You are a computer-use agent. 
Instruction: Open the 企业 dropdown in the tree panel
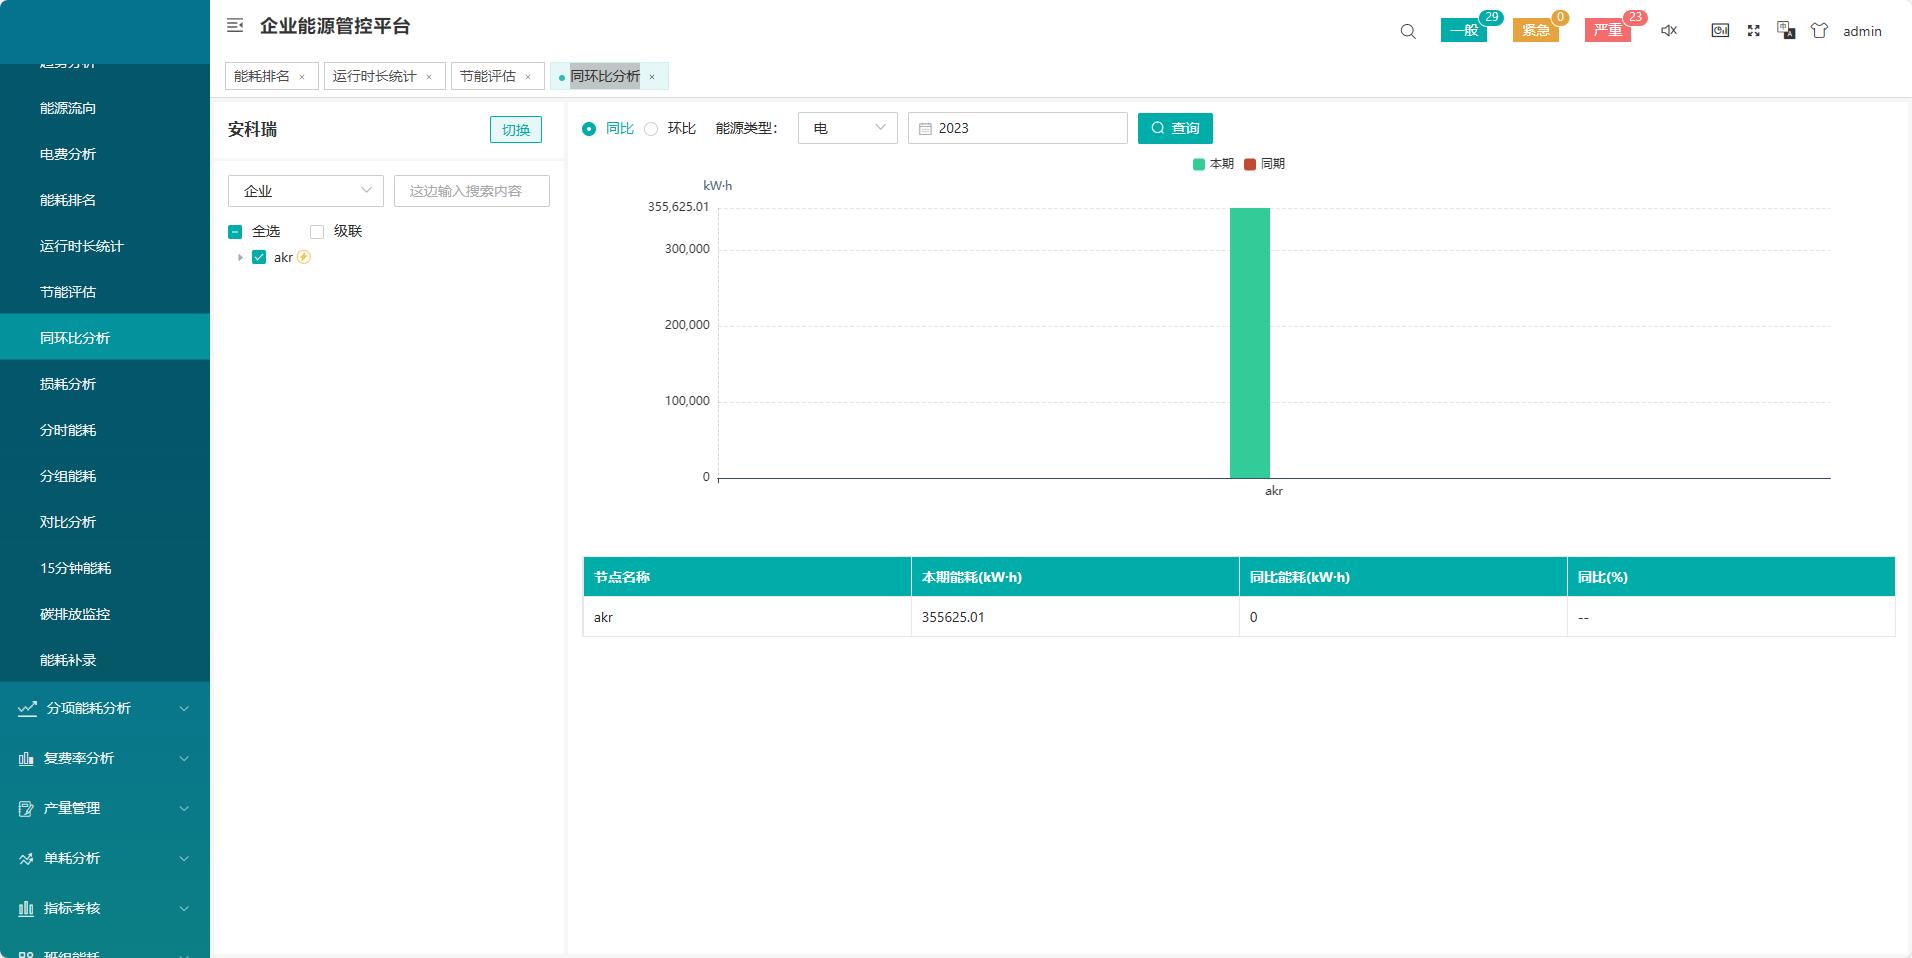click(x=305, y=191)
